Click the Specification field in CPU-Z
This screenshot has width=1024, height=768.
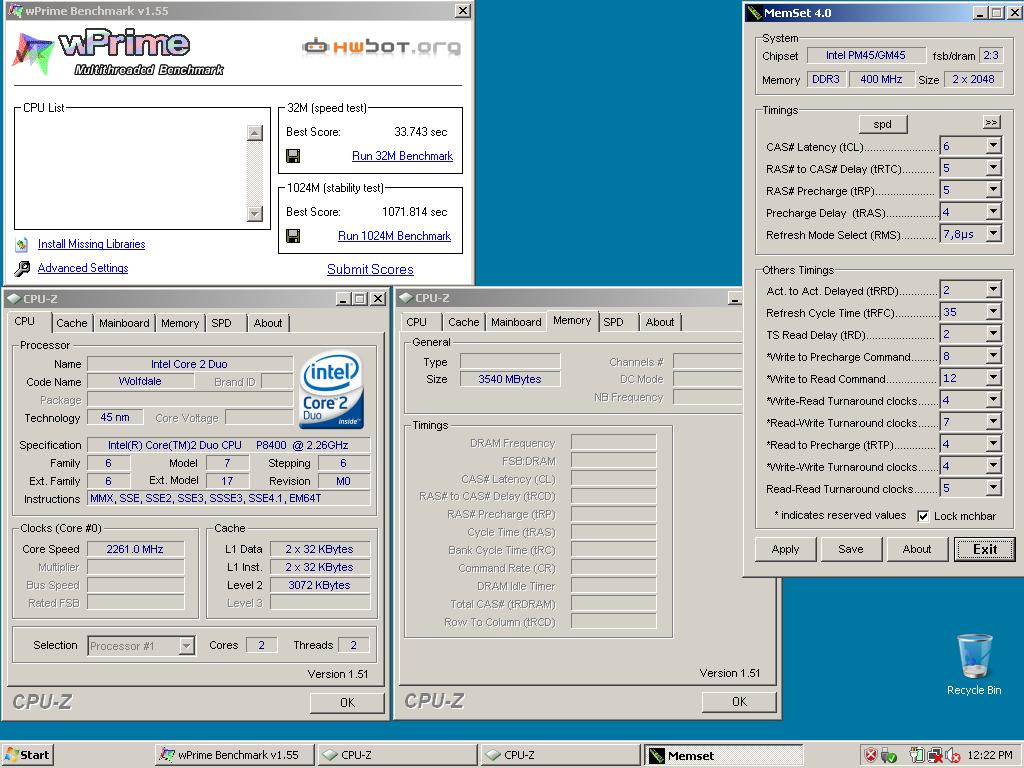[229, 445]
